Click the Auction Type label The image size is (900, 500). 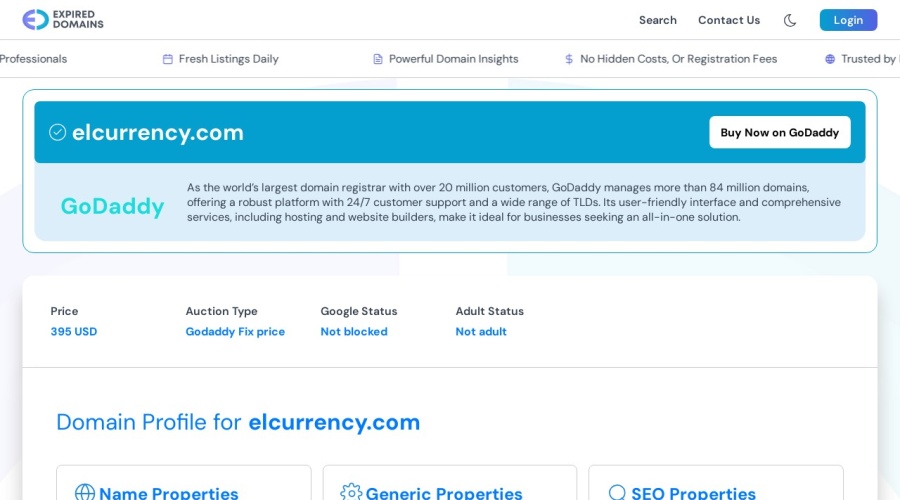pyautogui.click(x=222, y=311)
